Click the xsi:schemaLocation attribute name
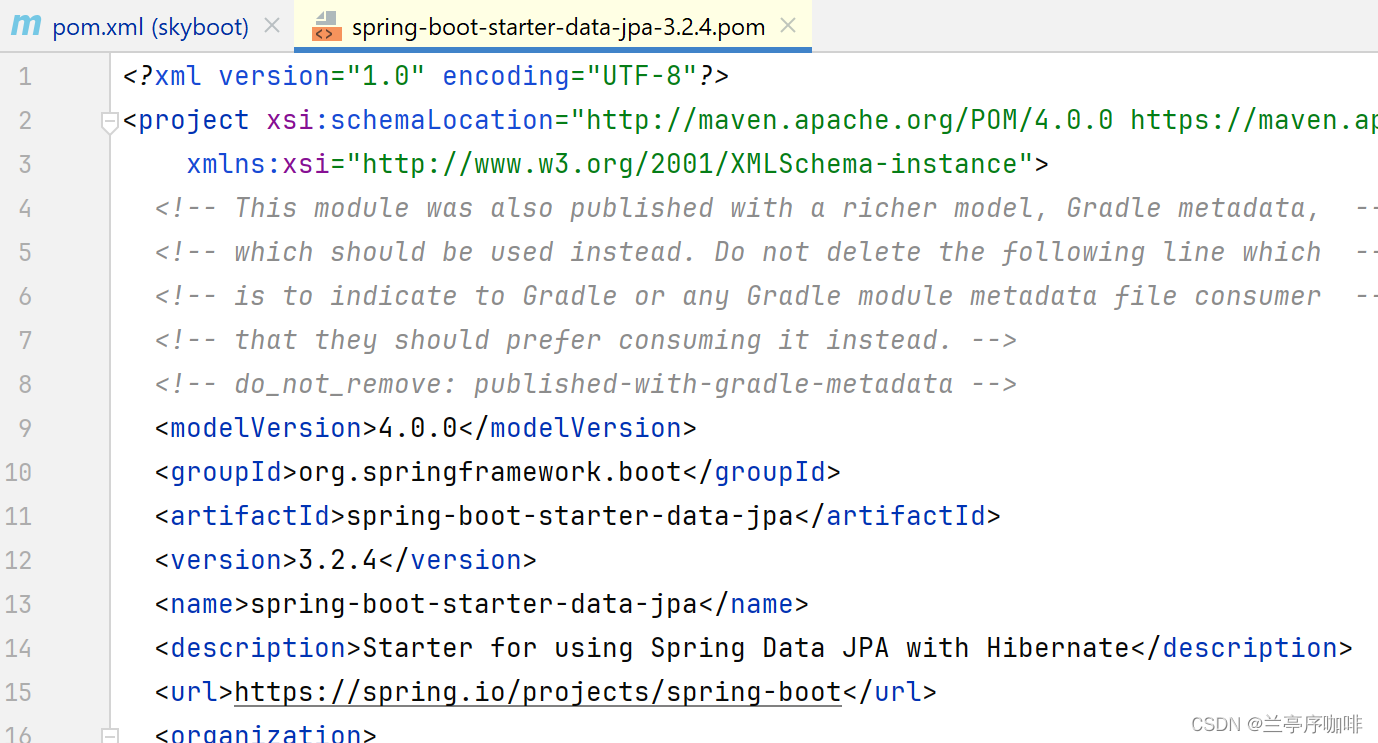This screenshot has height=743, width=1378. click(x=410, y=120)
